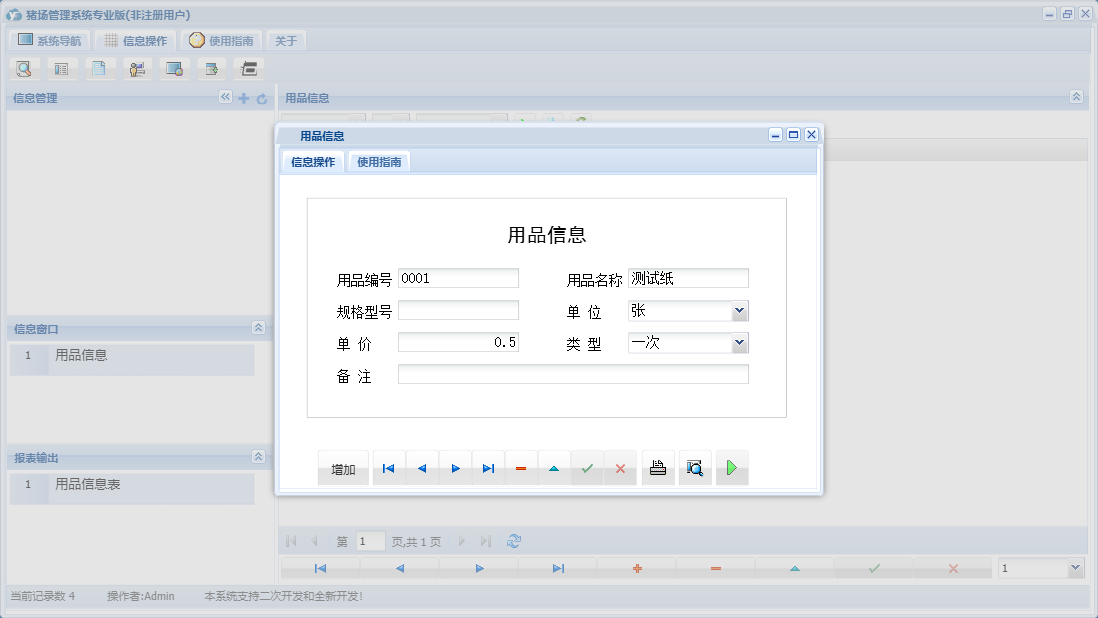
Task: Open the 关于 menu item
Action: (284, 40)
